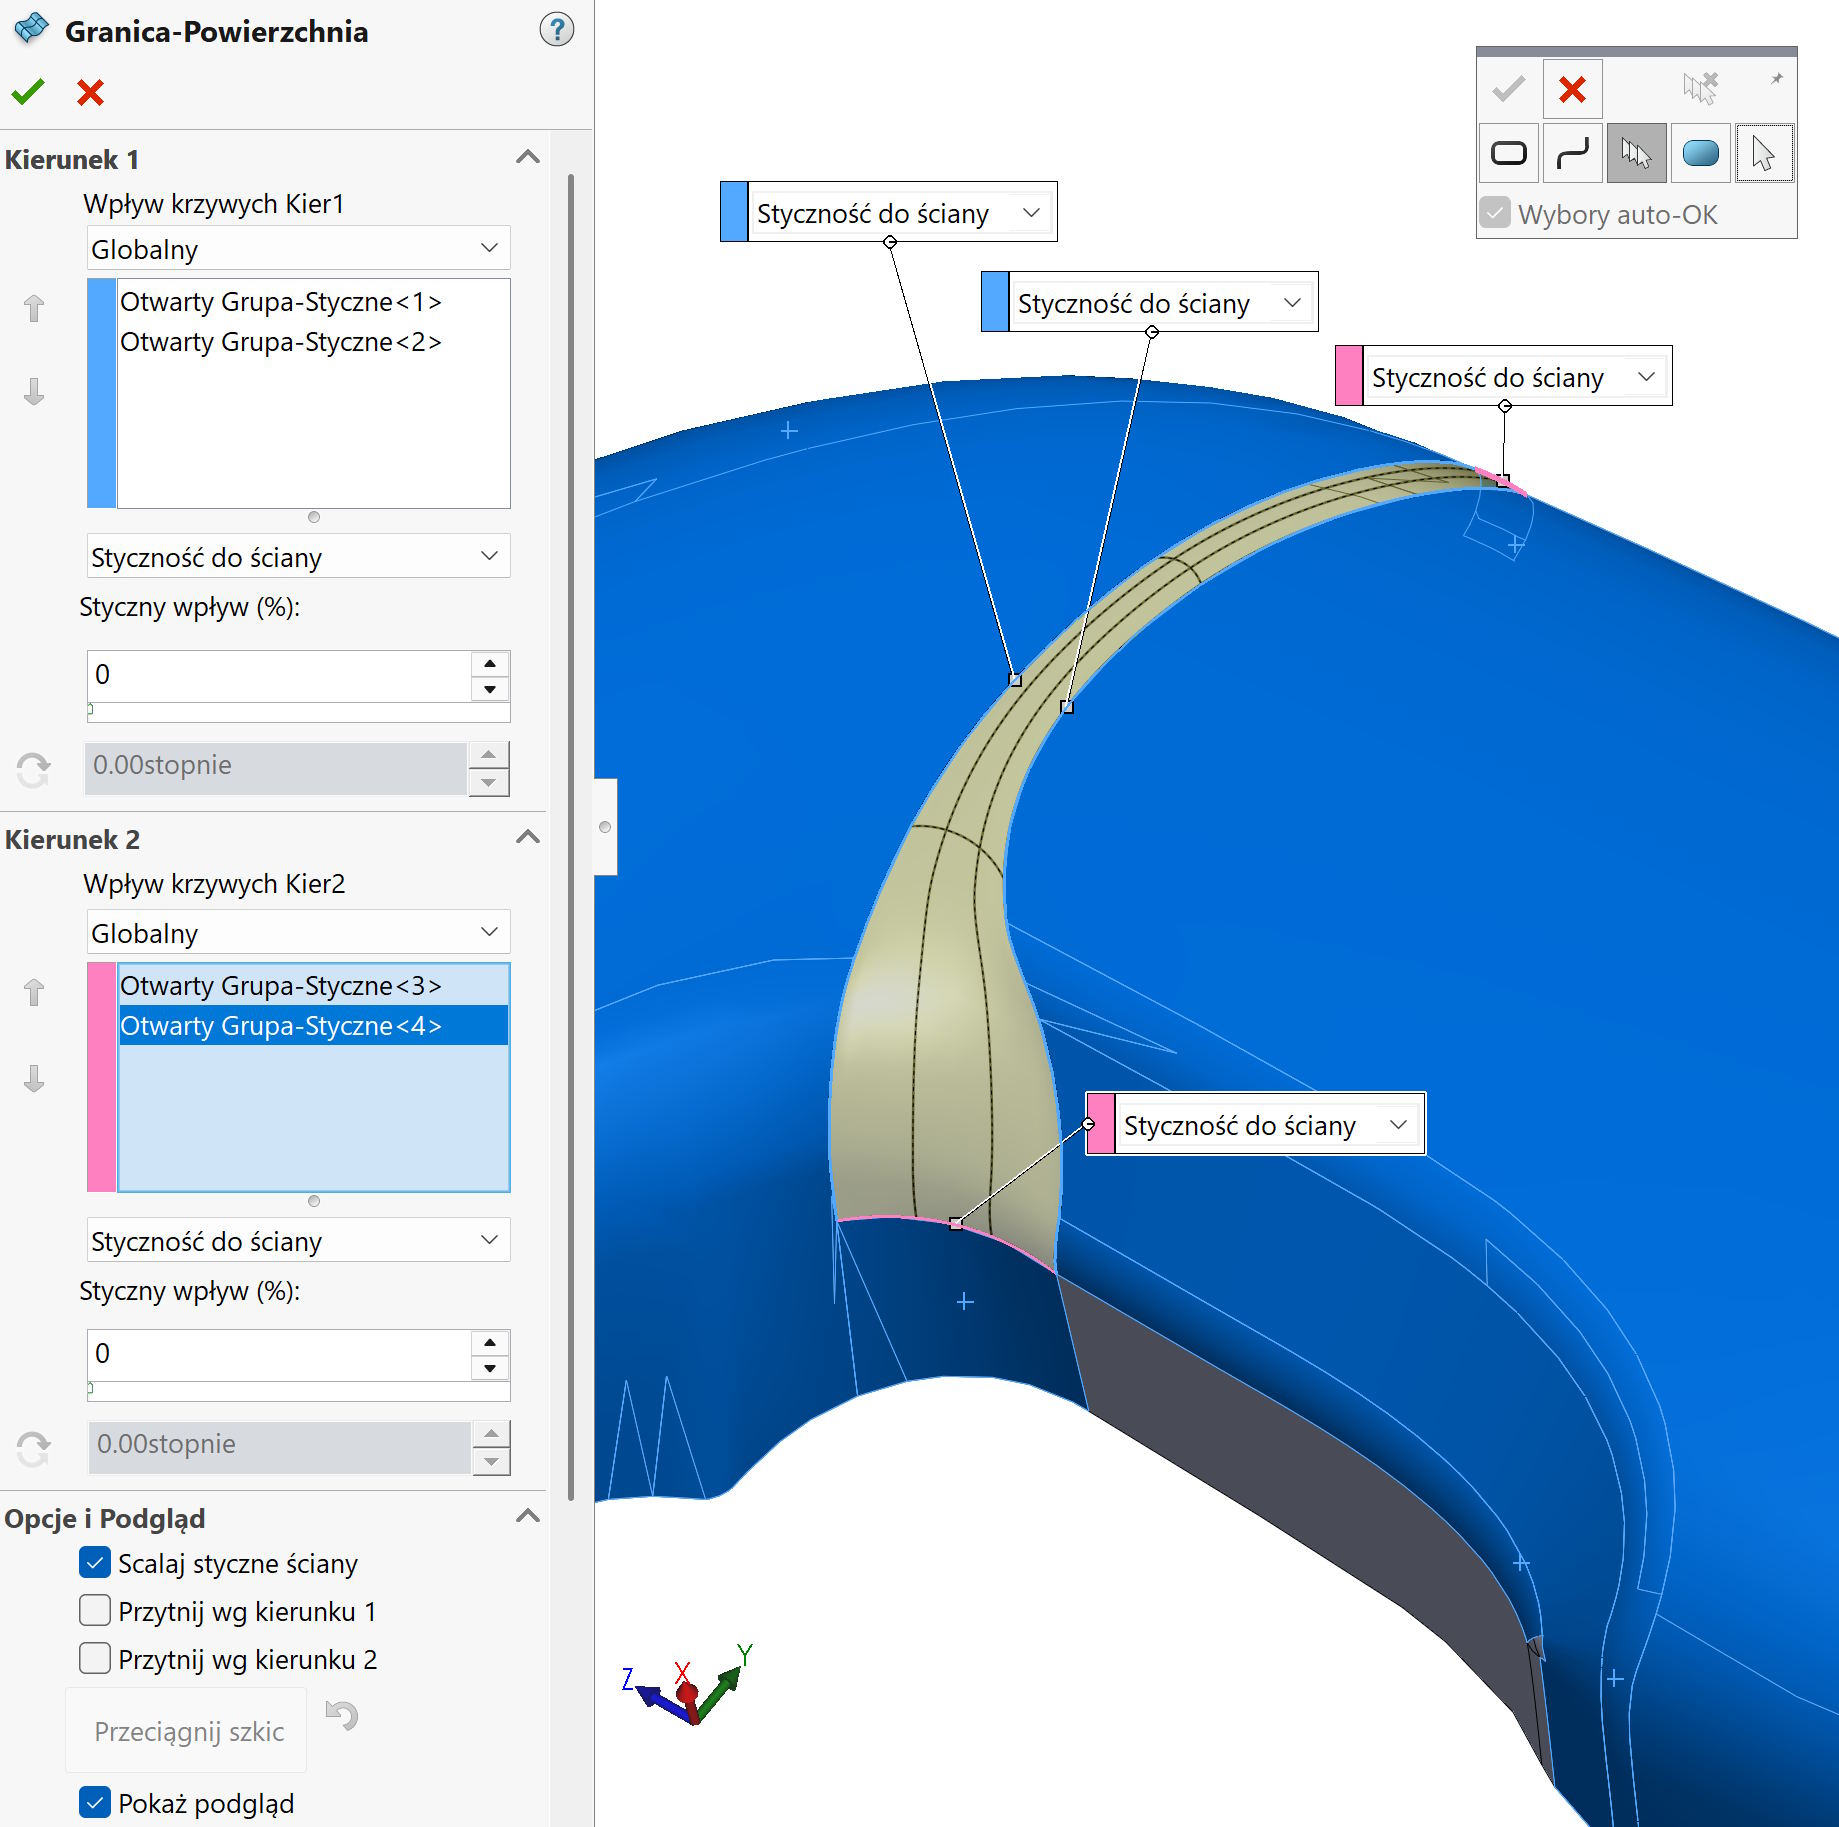
Task: Choose the blue face region selection tool
Action: coord(1700,153)
